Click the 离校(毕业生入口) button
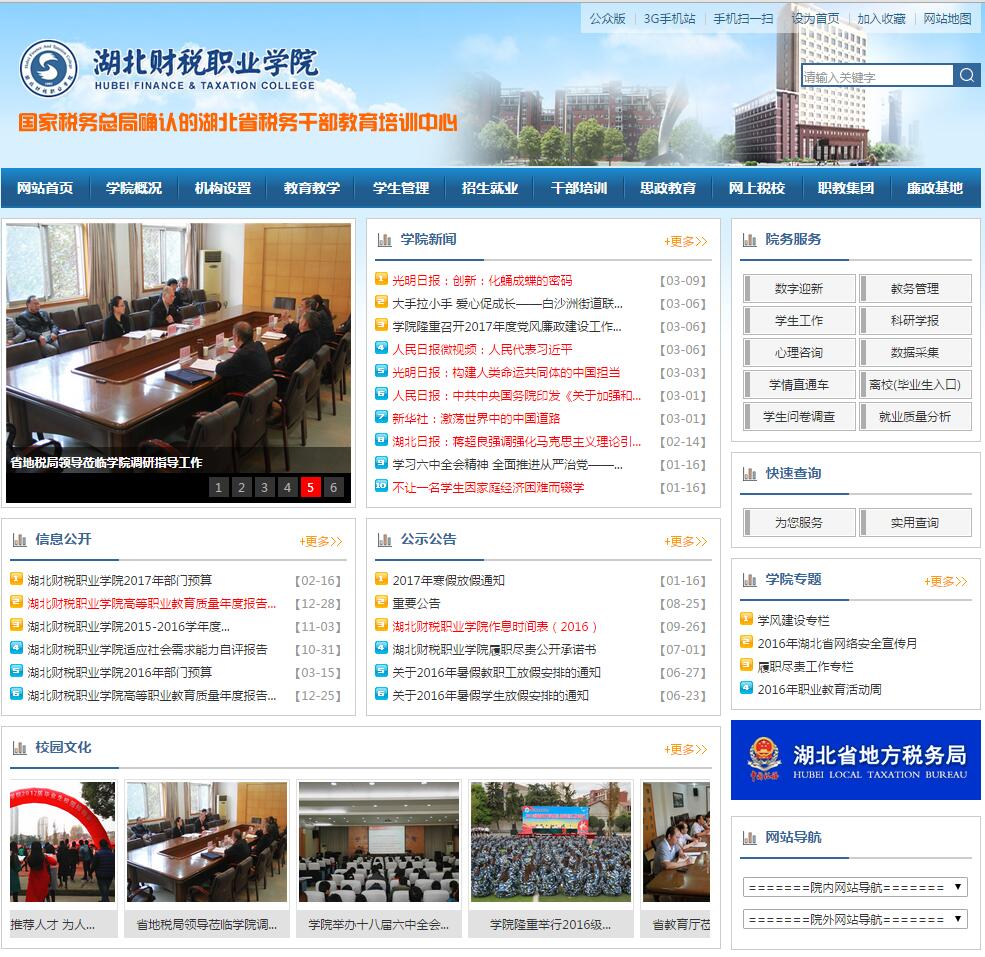This screenshot has width=985, height=957. [915, 385]
